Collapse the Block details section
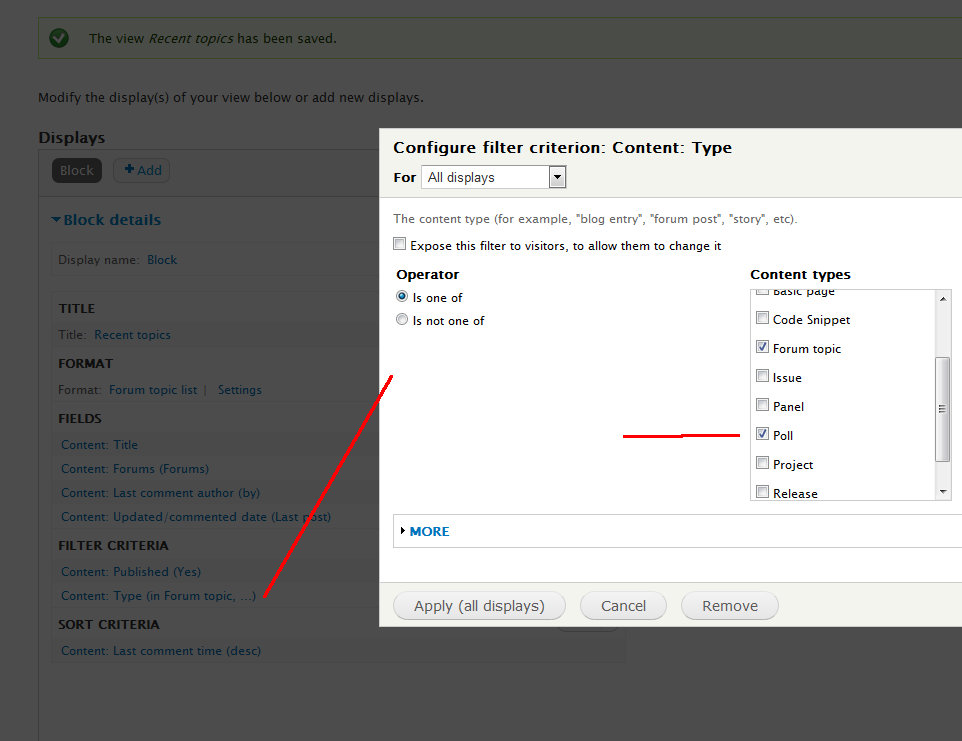This screenshot has width=962, height=741. (x=106, y=220)
